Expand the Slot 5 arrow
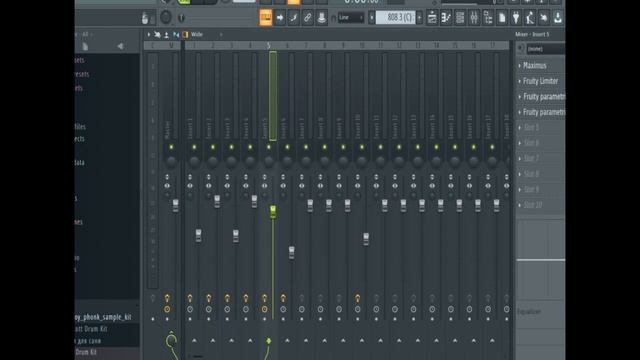Image resolution: width=640 pixels, height=360 pixels. 520,128
